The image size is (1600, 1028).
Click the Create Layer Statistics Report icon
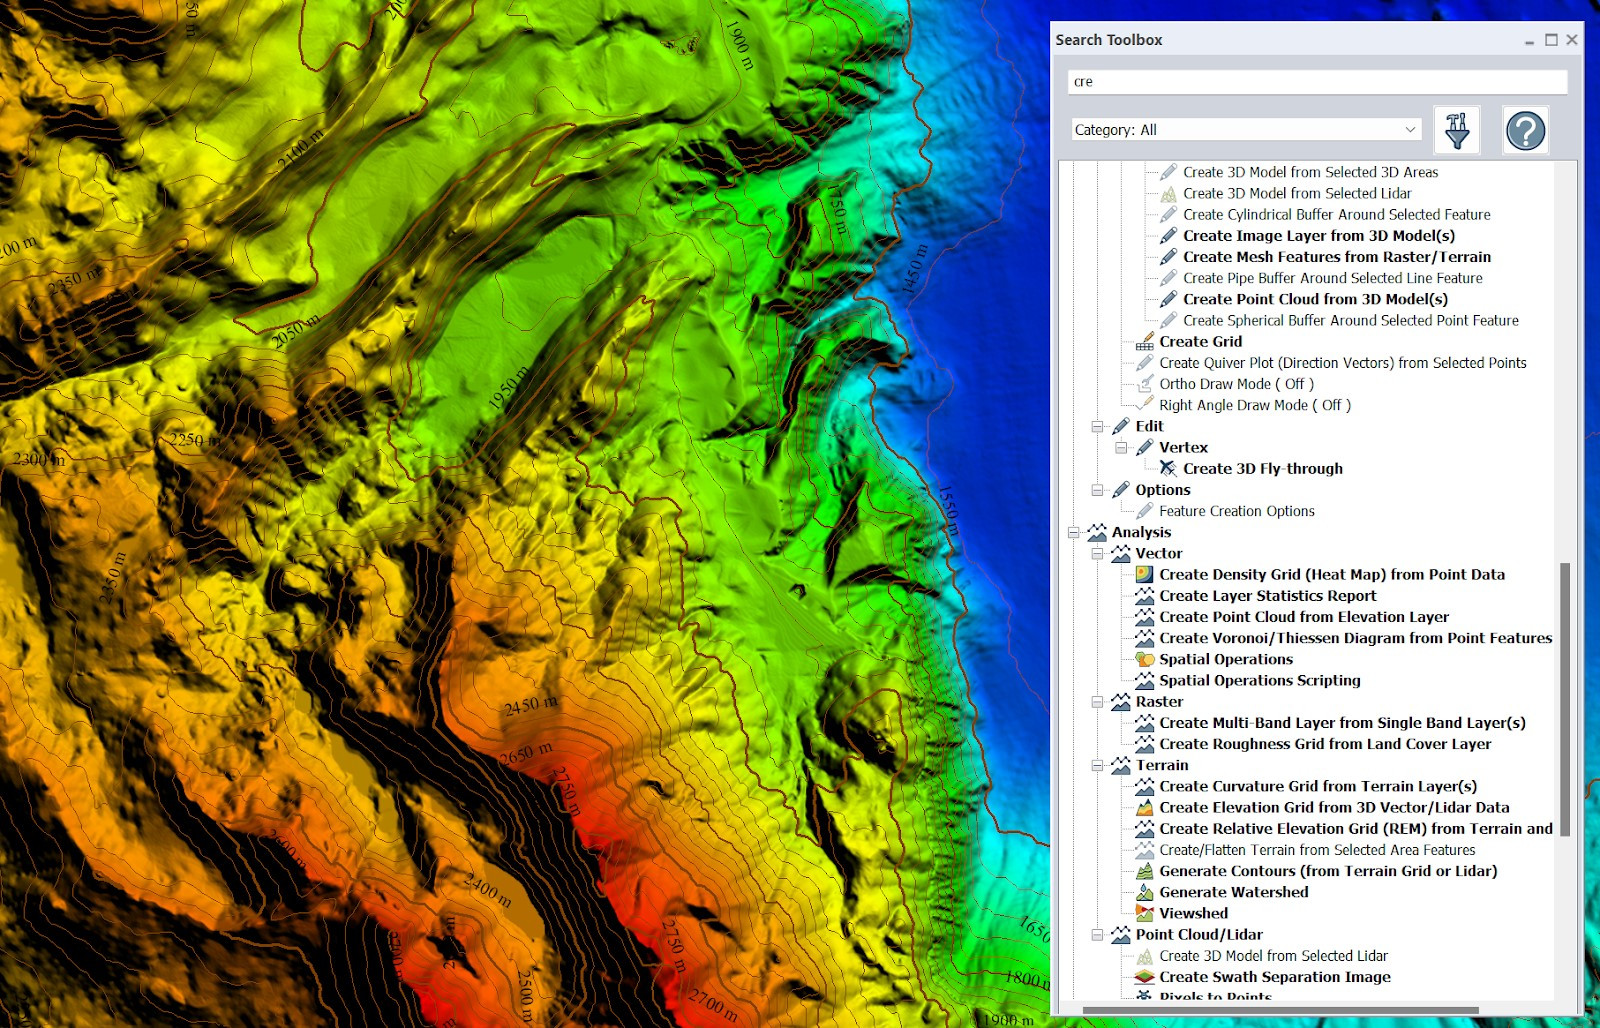click(1144, 596)
